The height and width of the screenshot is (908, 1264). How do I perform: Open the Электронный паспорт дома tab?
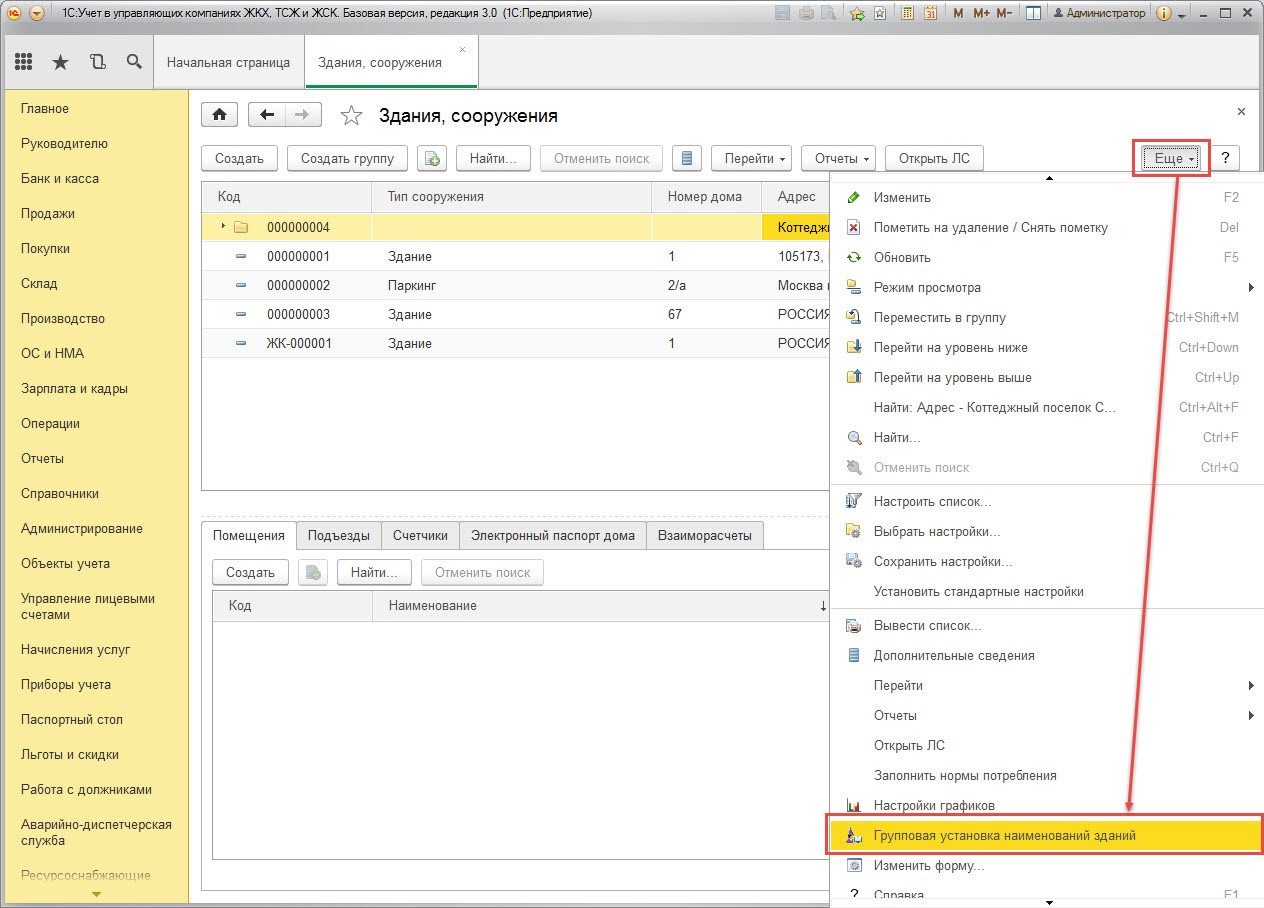click(x=553, y=535)
